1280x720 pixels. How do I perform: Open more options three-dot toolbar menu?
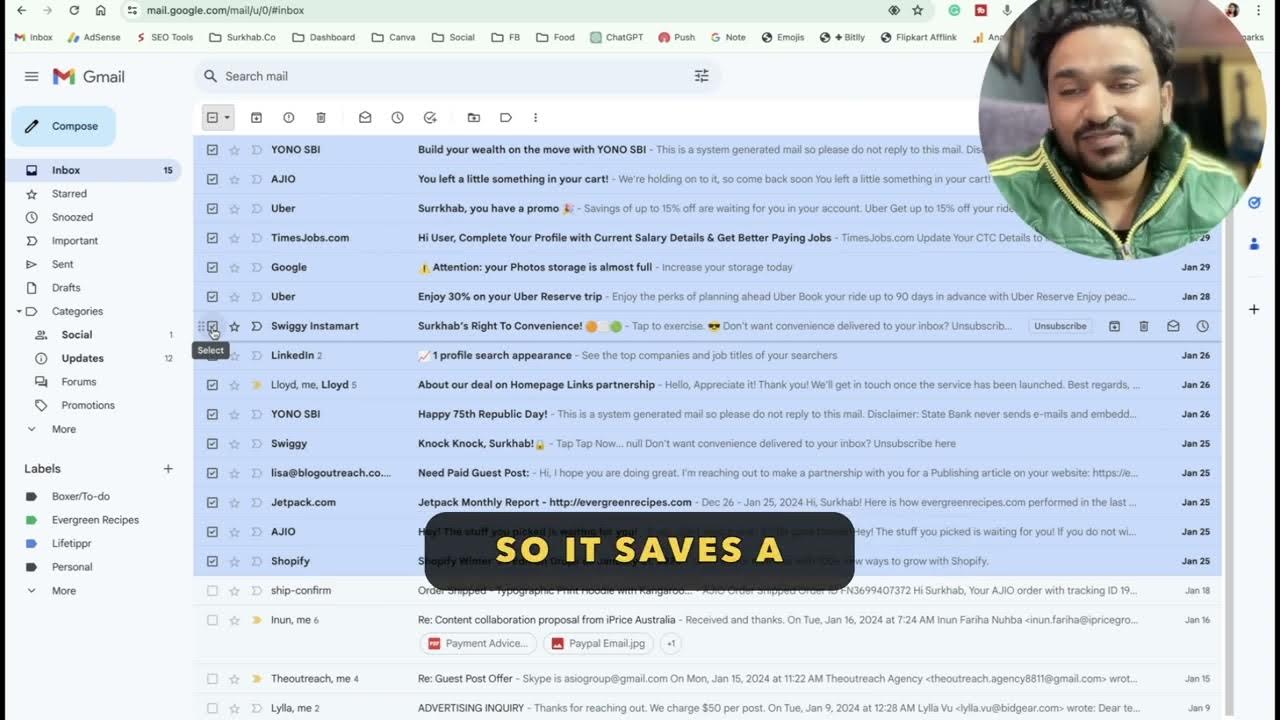(535, 118)
